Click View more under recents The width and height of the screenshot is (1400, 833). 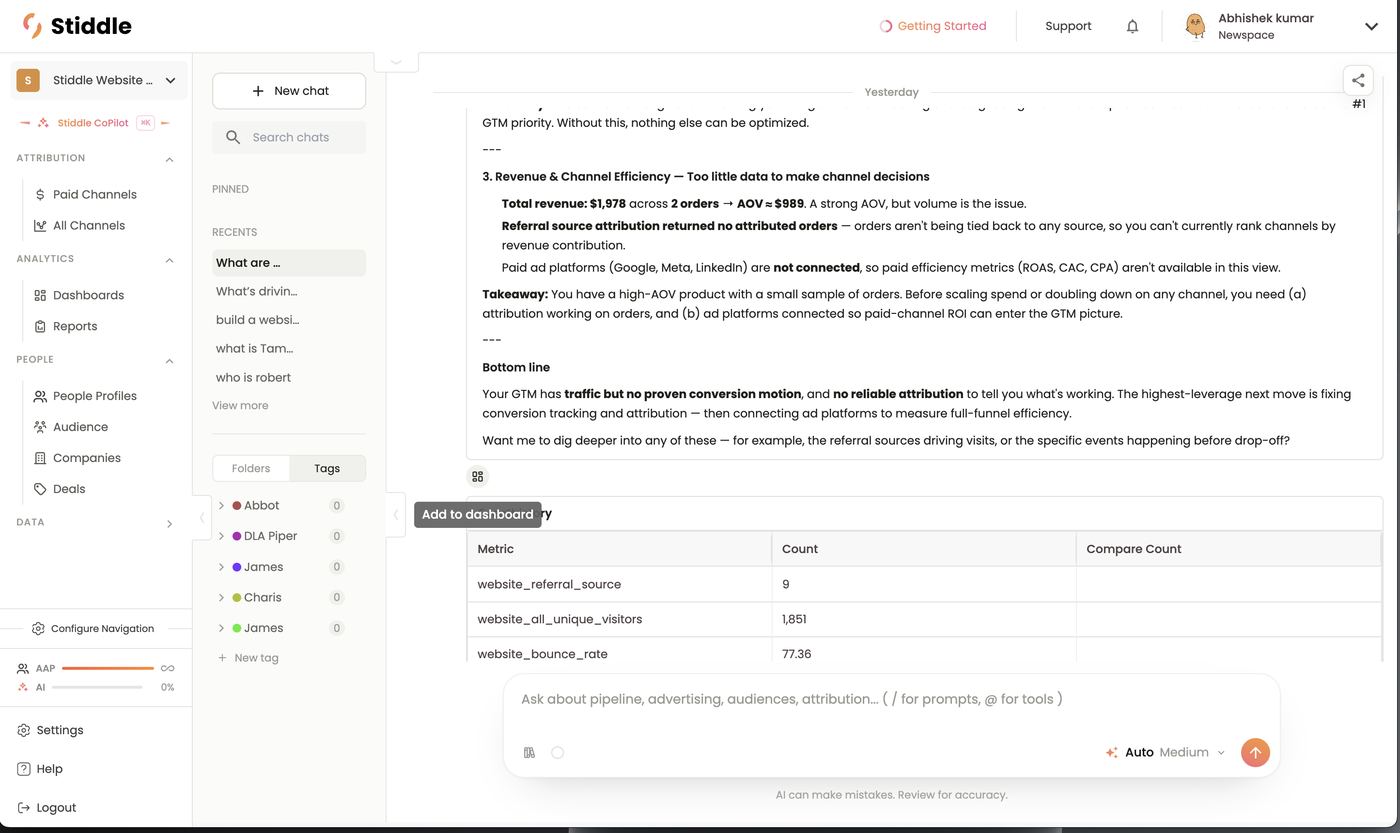pos(240,406)
